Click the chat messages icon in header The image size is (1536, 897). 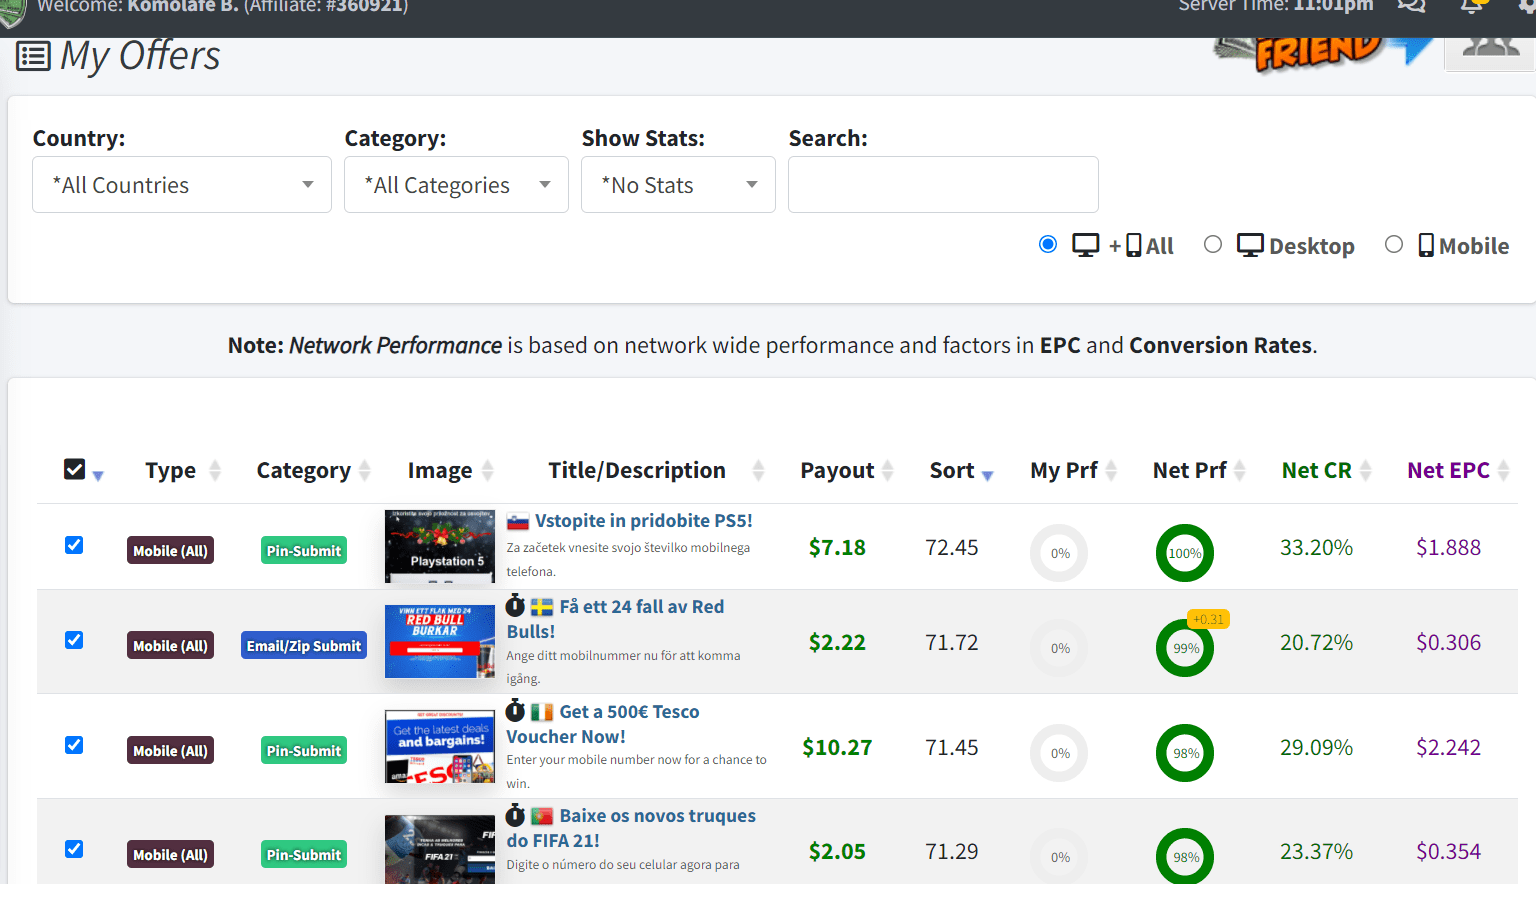point(1411,6)
